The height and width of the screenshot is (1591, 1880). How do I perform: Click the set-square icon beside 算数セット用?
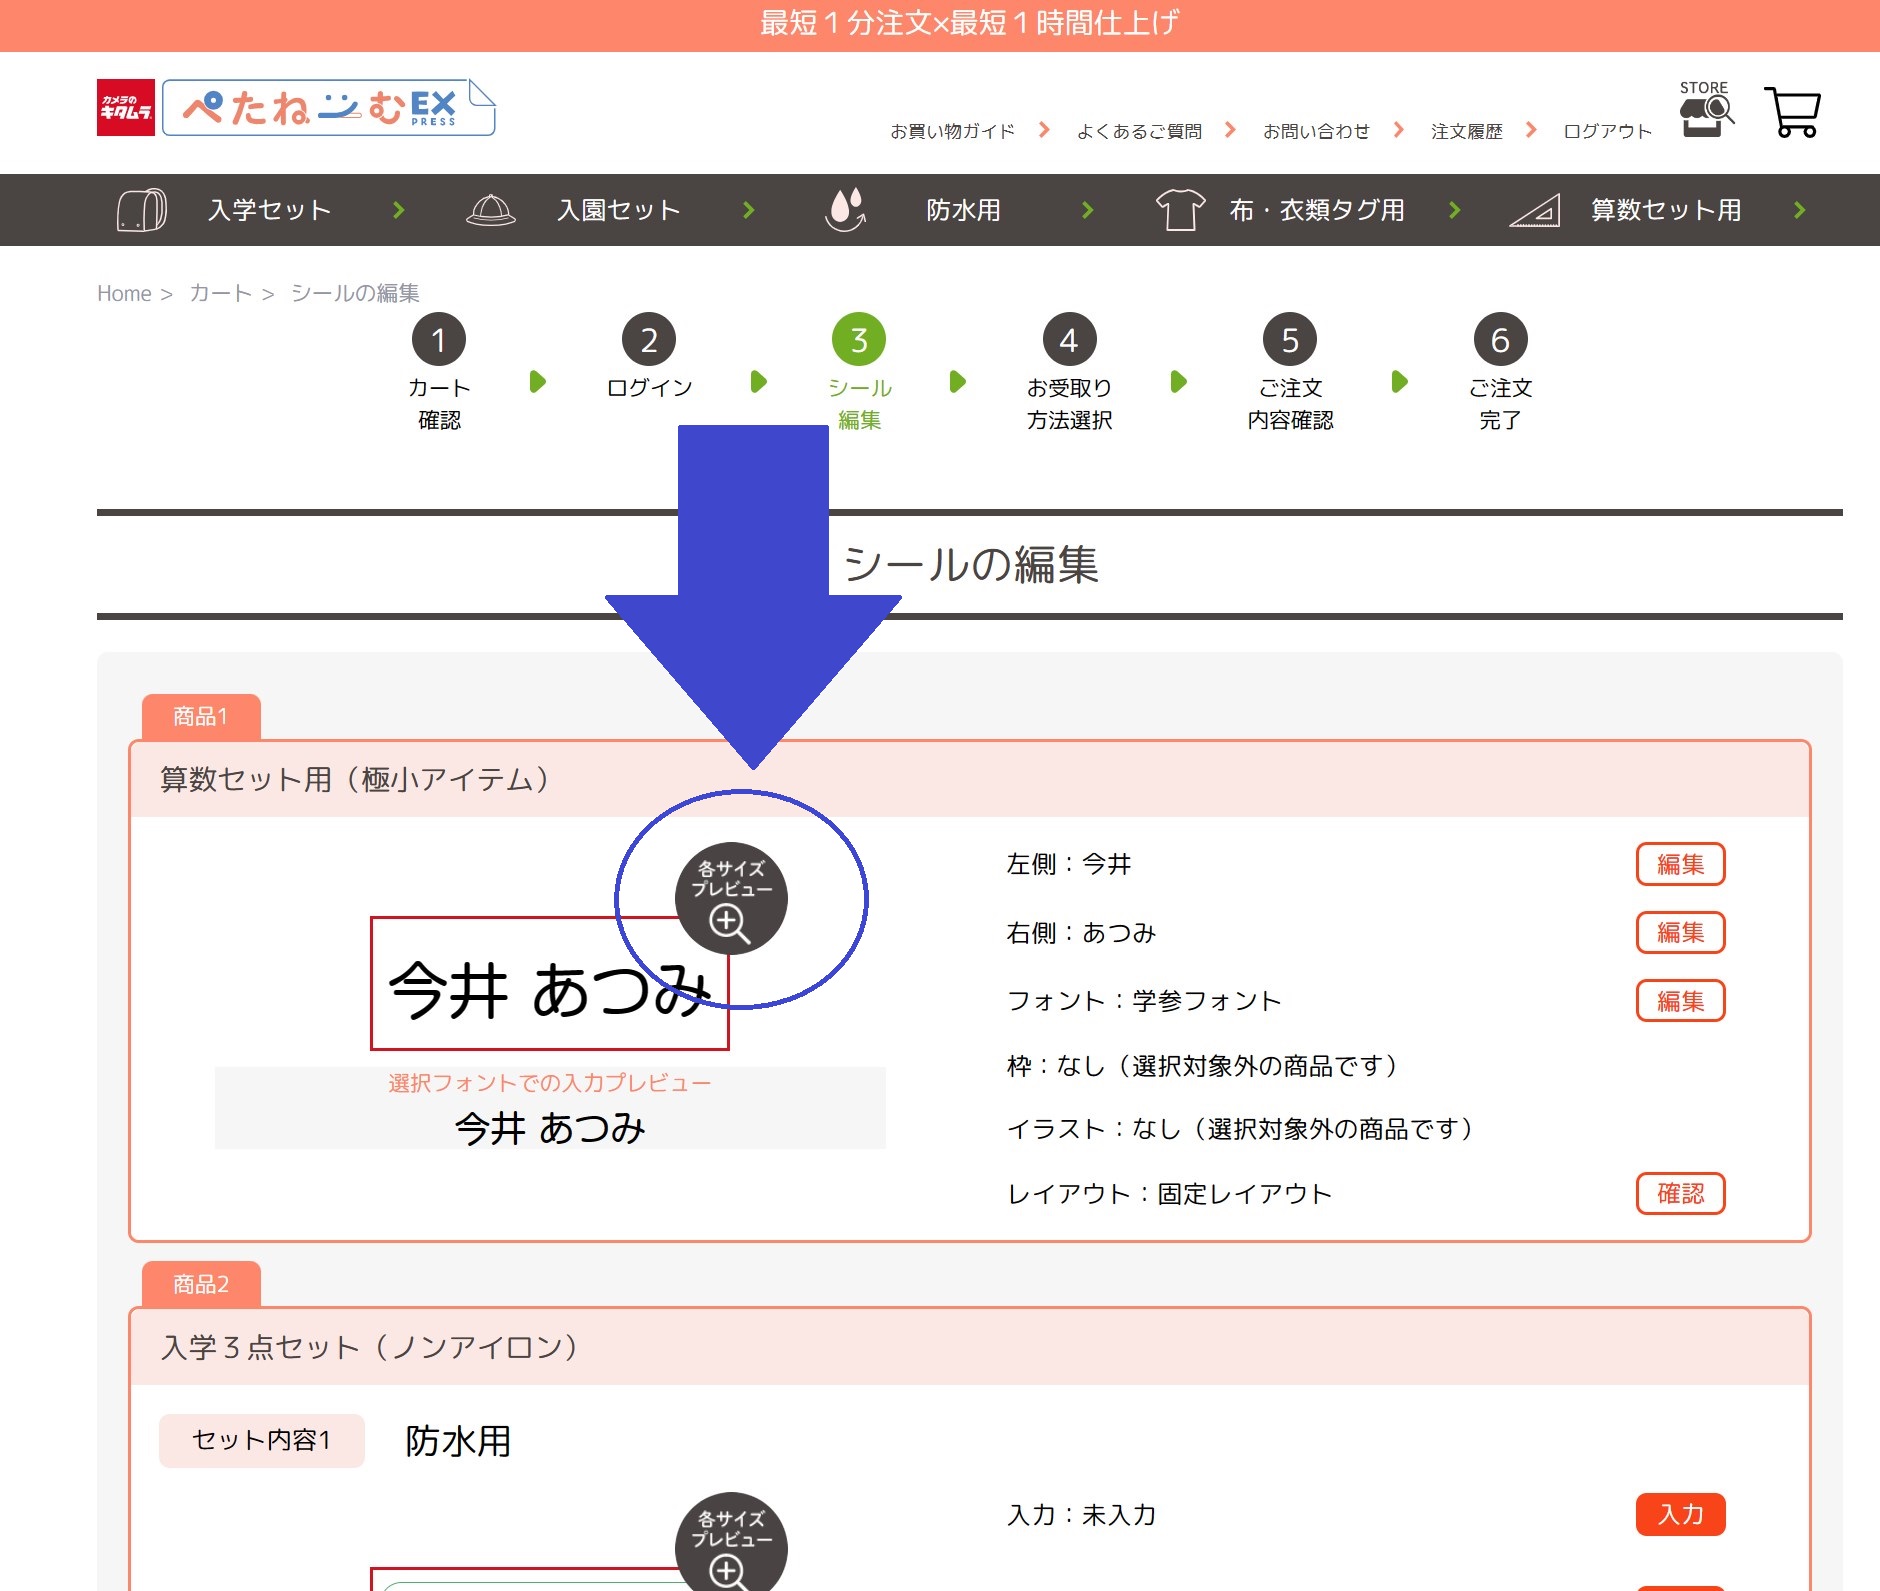(1534, 211)
